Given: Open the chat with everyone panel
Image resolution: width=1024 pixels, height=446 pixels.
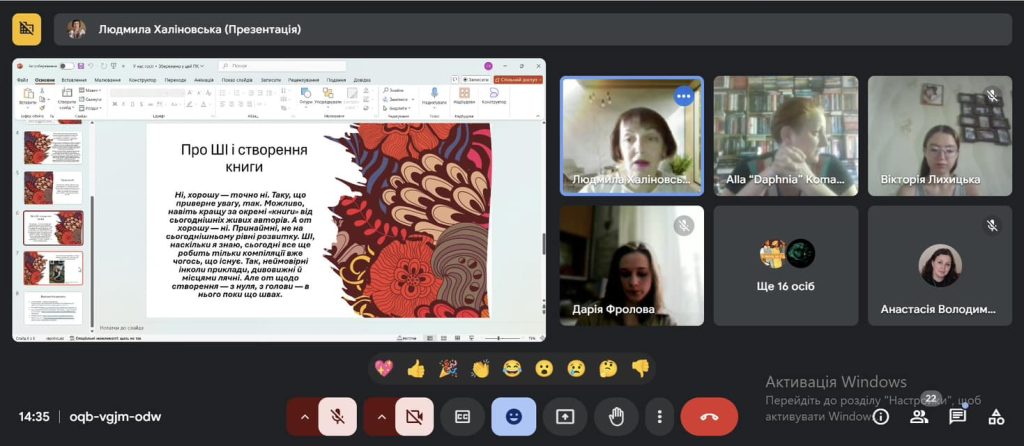Looking at the screenshot, I should coord(957,416).
